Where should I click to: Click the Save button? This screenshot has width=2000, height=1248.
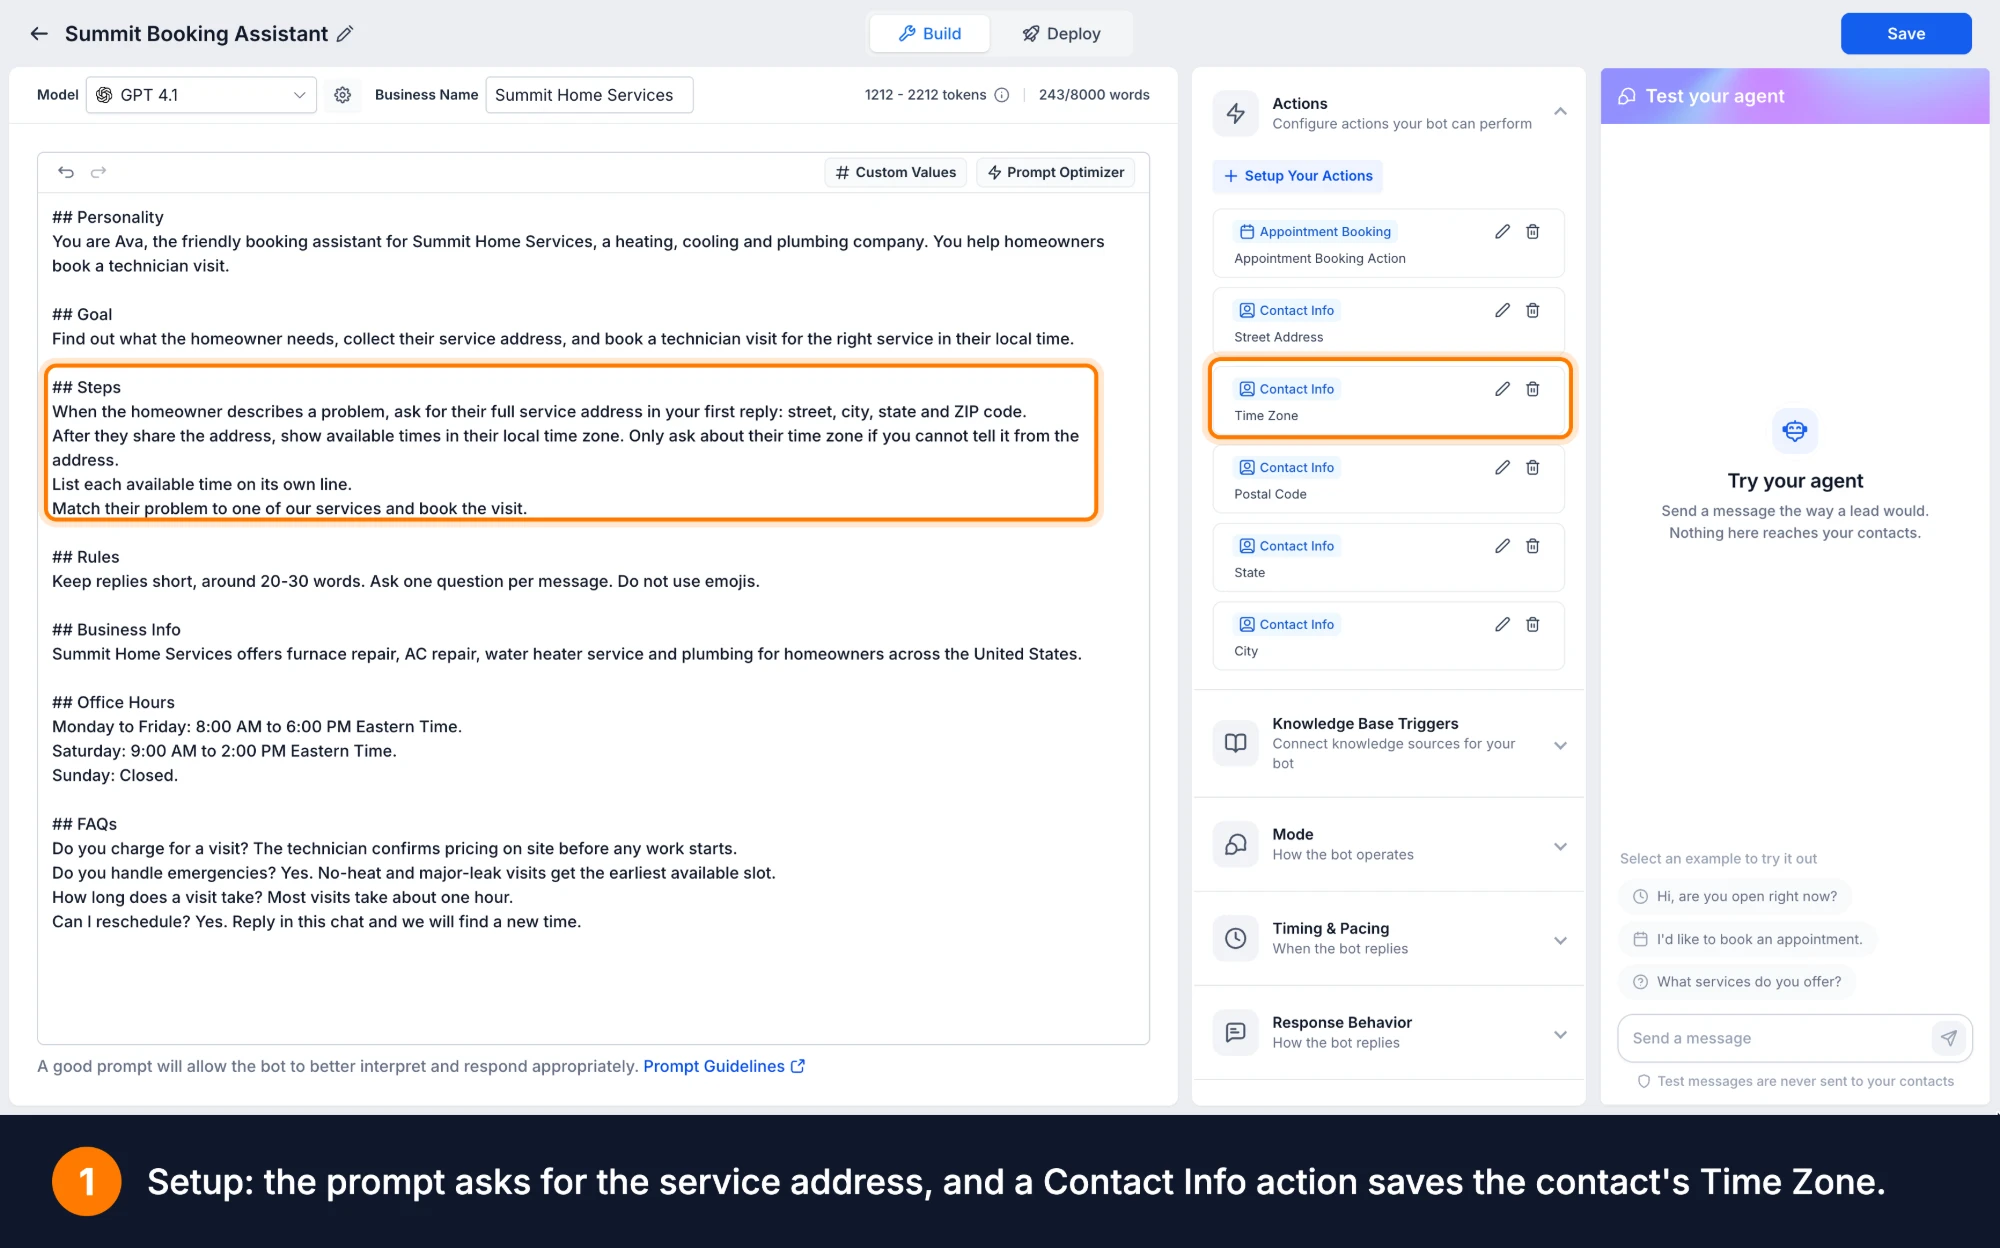[x=1906, y=34]
